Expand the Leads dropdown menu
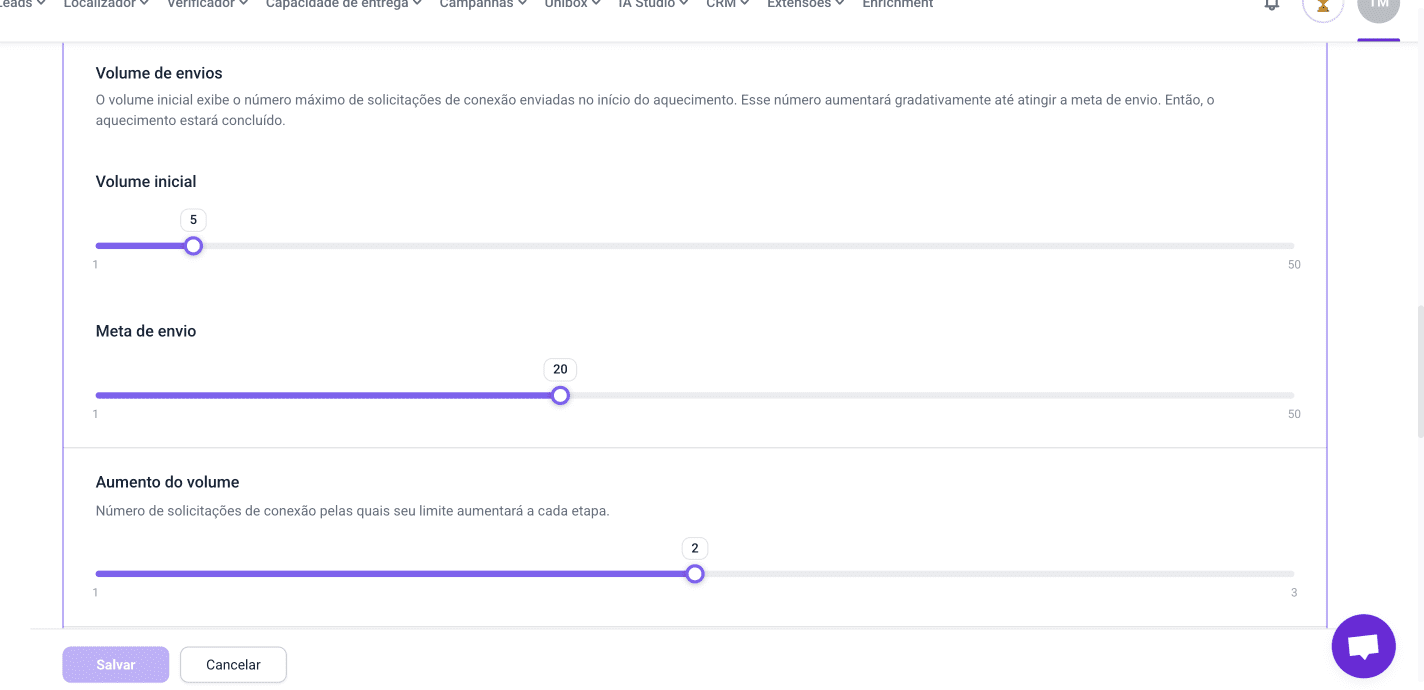This screenshot has width=1424, height=690. tap(22, 5)
